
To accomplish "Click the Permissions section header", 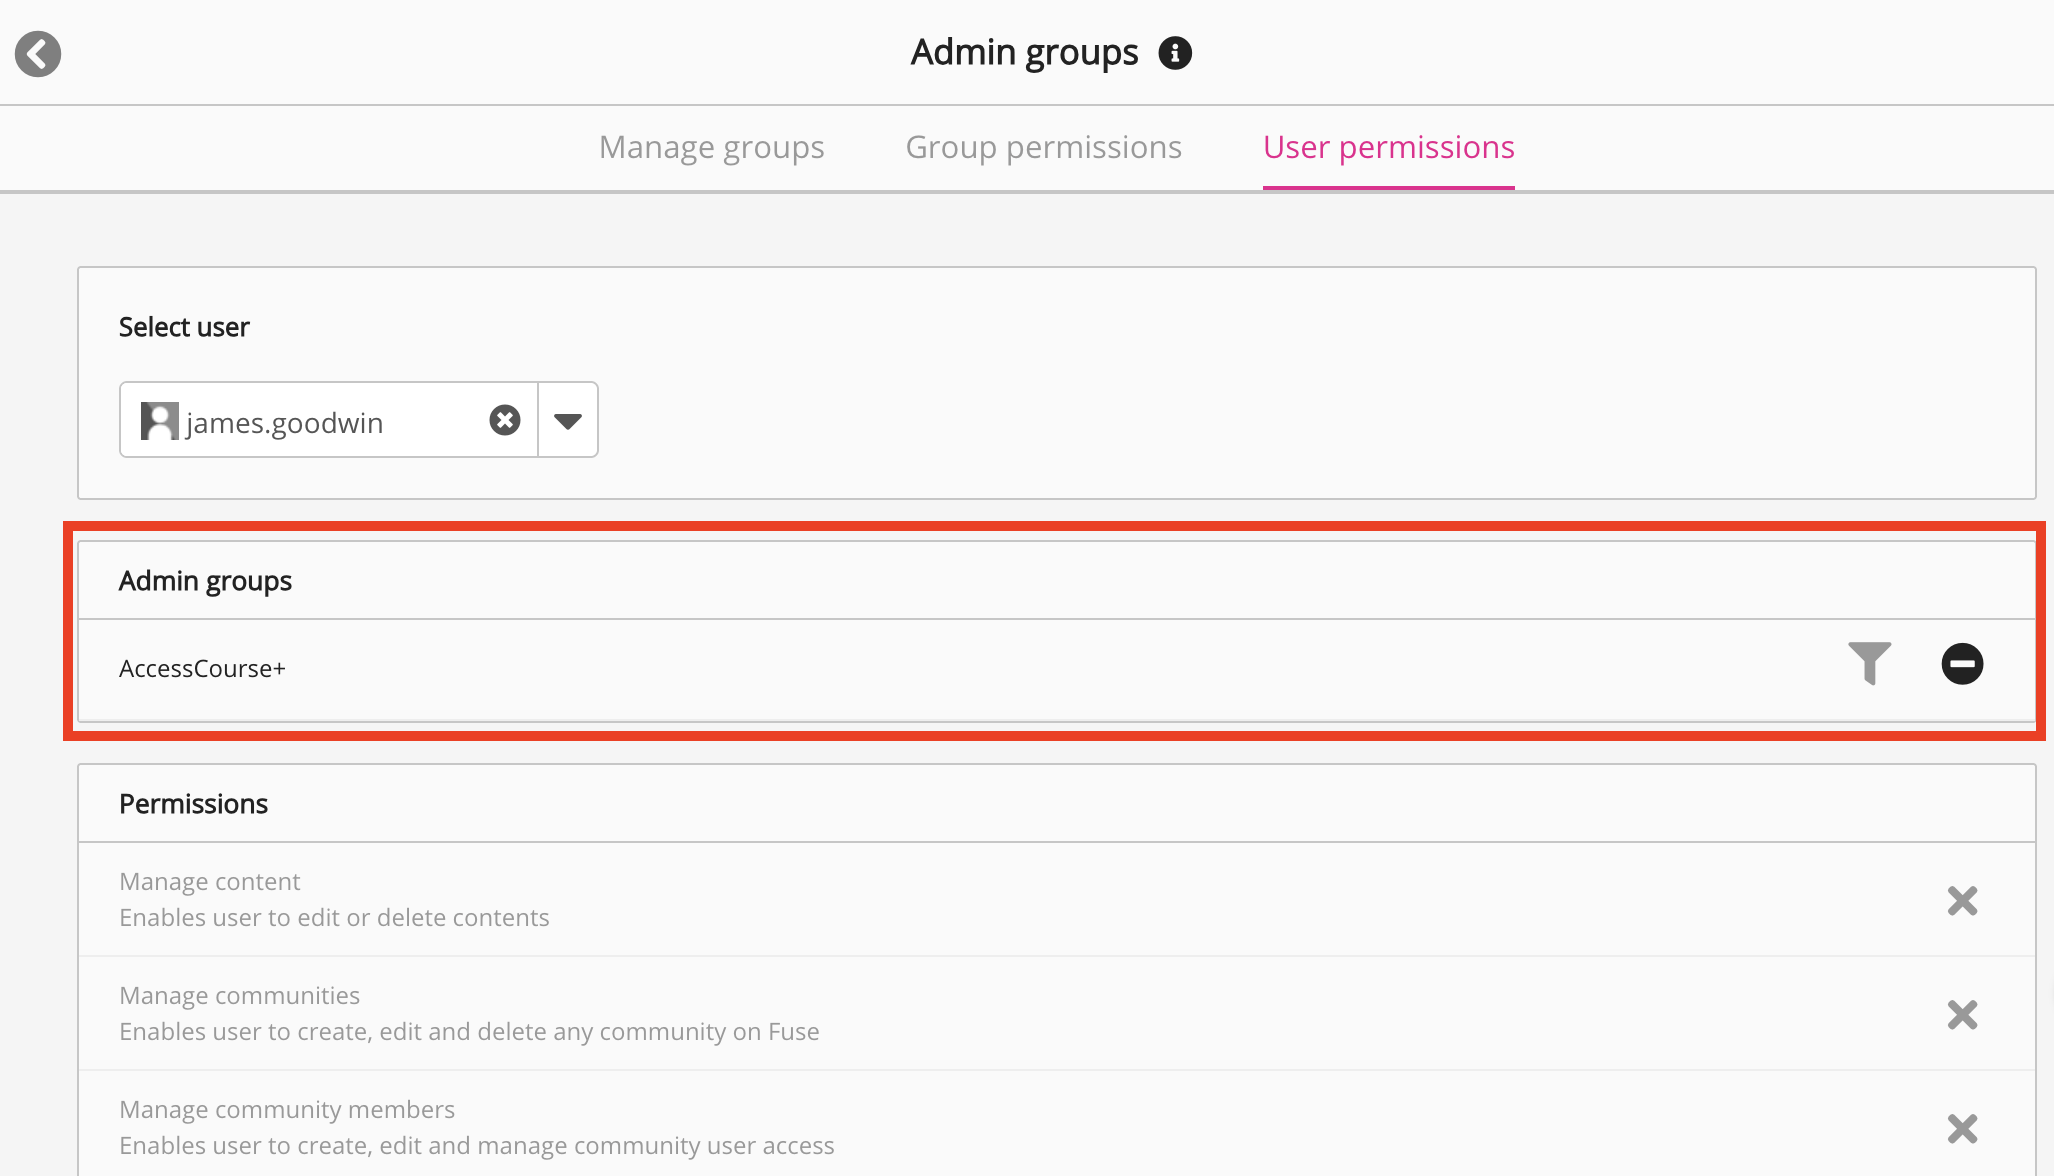I will [194, 804].
